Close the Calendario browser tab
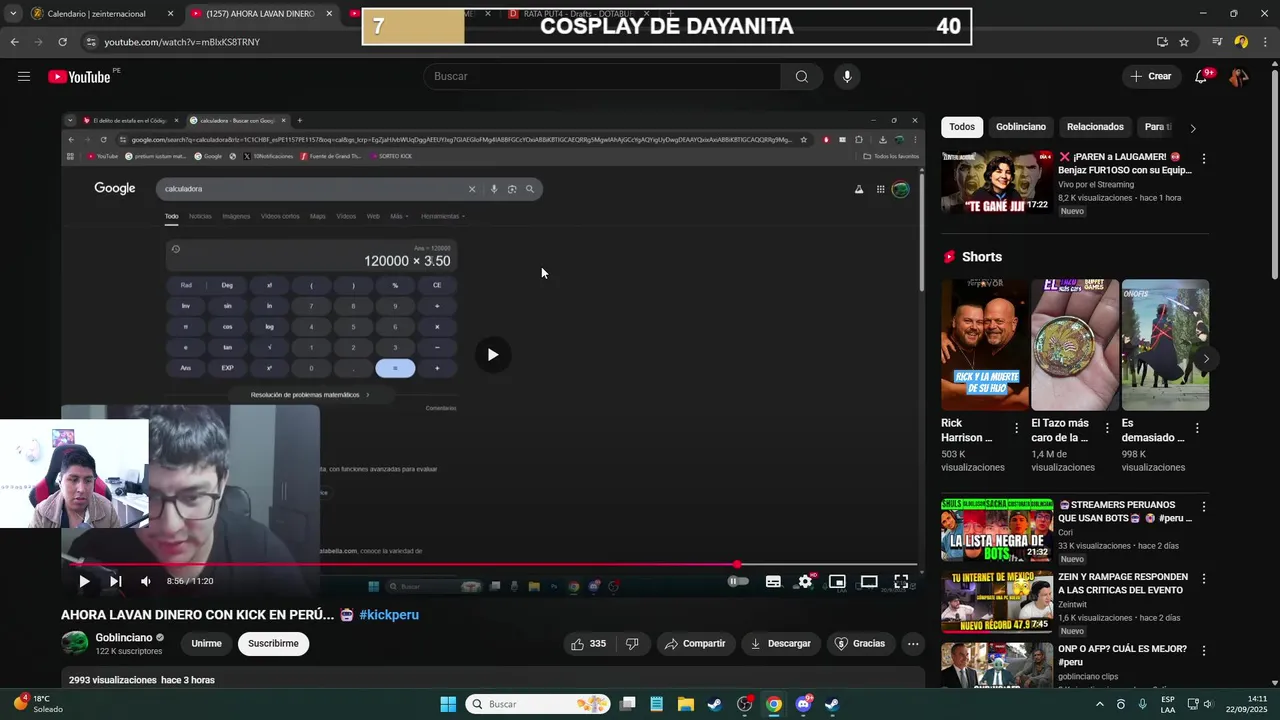 click(x=170, y=14)
